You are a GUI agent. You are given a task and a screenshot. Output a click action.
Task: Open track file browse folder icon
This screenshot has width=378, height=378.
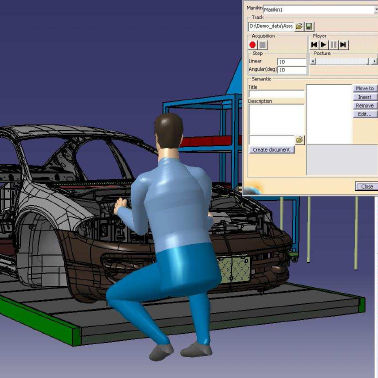(299, 26)
